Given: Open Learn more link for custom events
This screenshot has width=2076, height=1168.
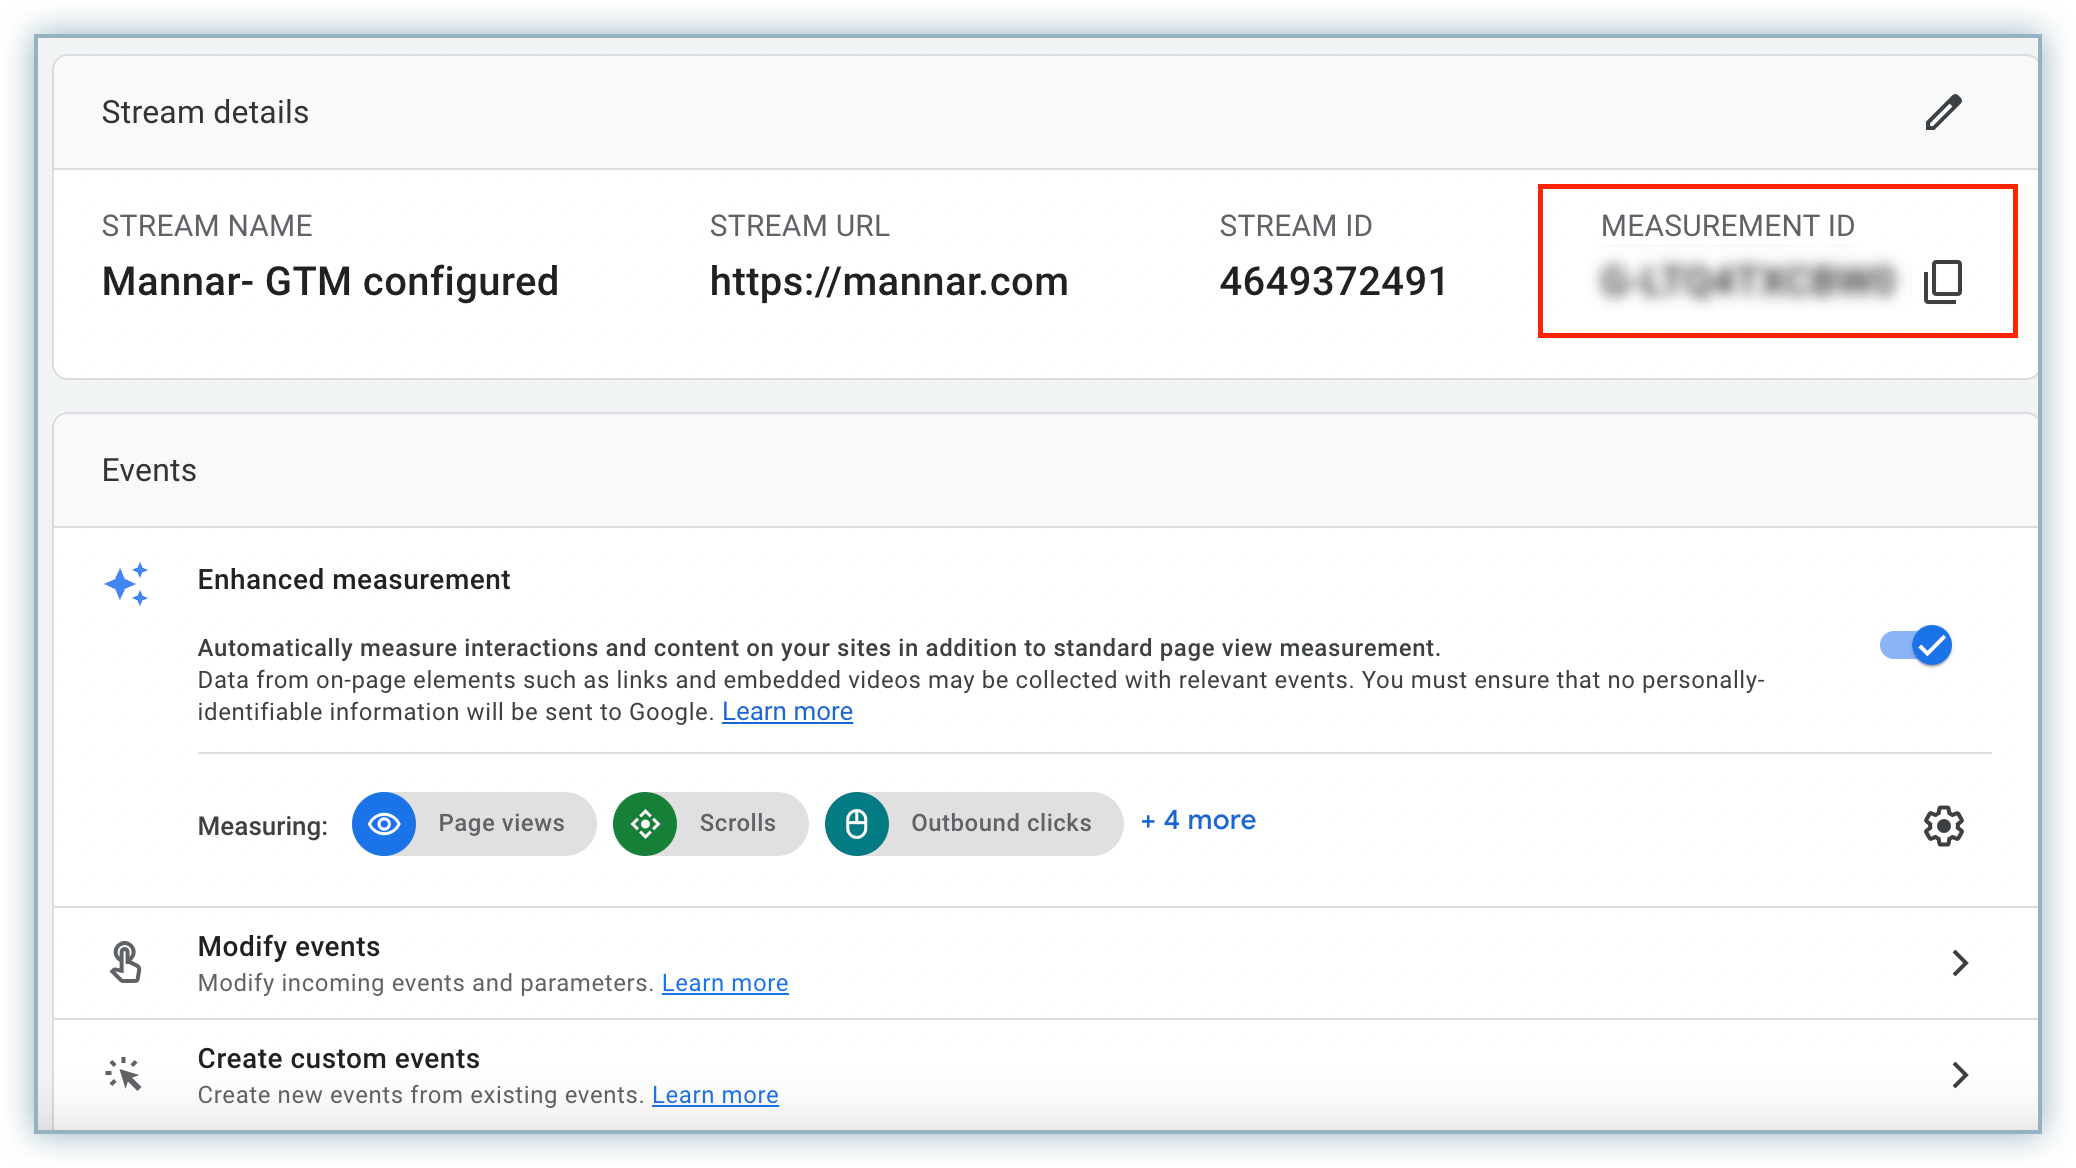Looking at the screenshot, I should pos(714,1095).
